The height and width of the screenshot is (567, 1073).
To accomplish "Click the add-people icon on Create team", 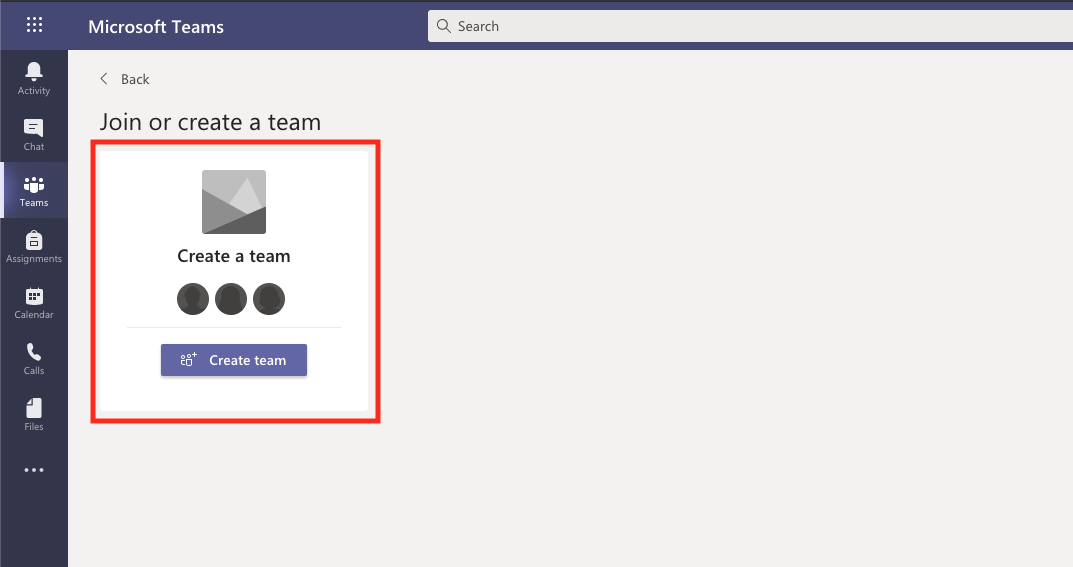I will (x=188, y=360).
